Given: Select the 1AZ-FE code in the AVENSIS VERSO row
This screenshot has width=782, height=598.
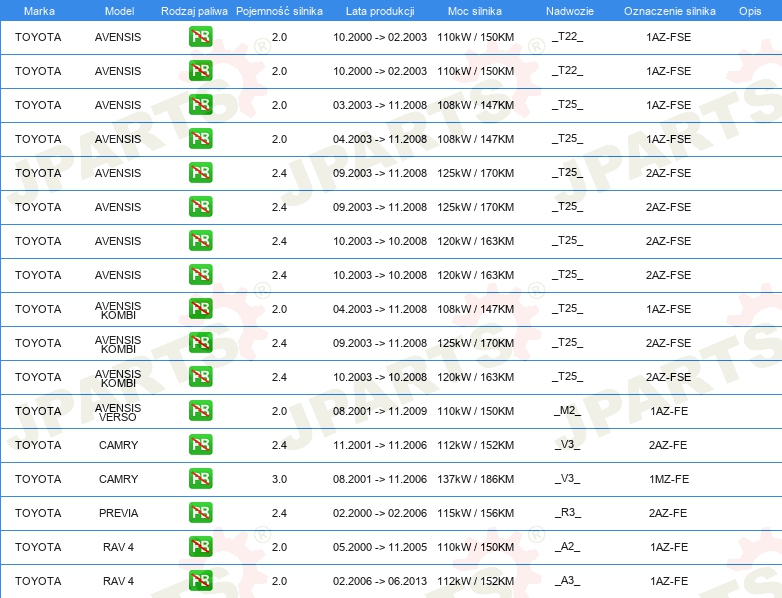Looking at the screenshot, I should click(669, 411).
